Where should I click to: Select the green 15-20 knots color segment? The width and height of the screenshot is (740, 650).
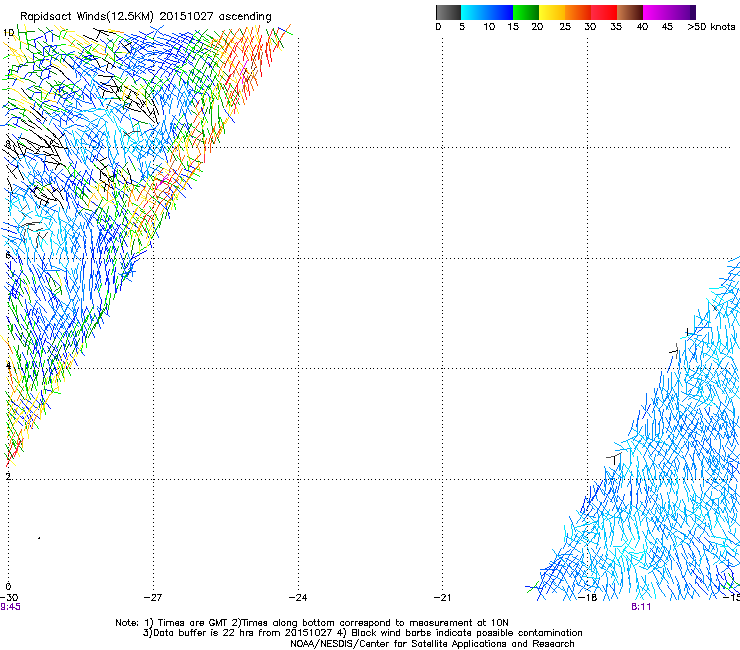[x=526, y=12]
